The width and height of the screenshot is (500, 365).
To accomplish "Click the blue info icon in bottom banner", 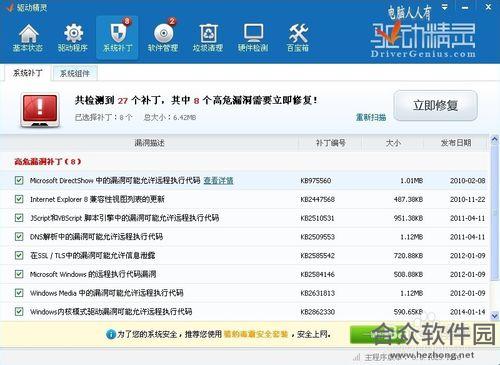I will 111,334.
